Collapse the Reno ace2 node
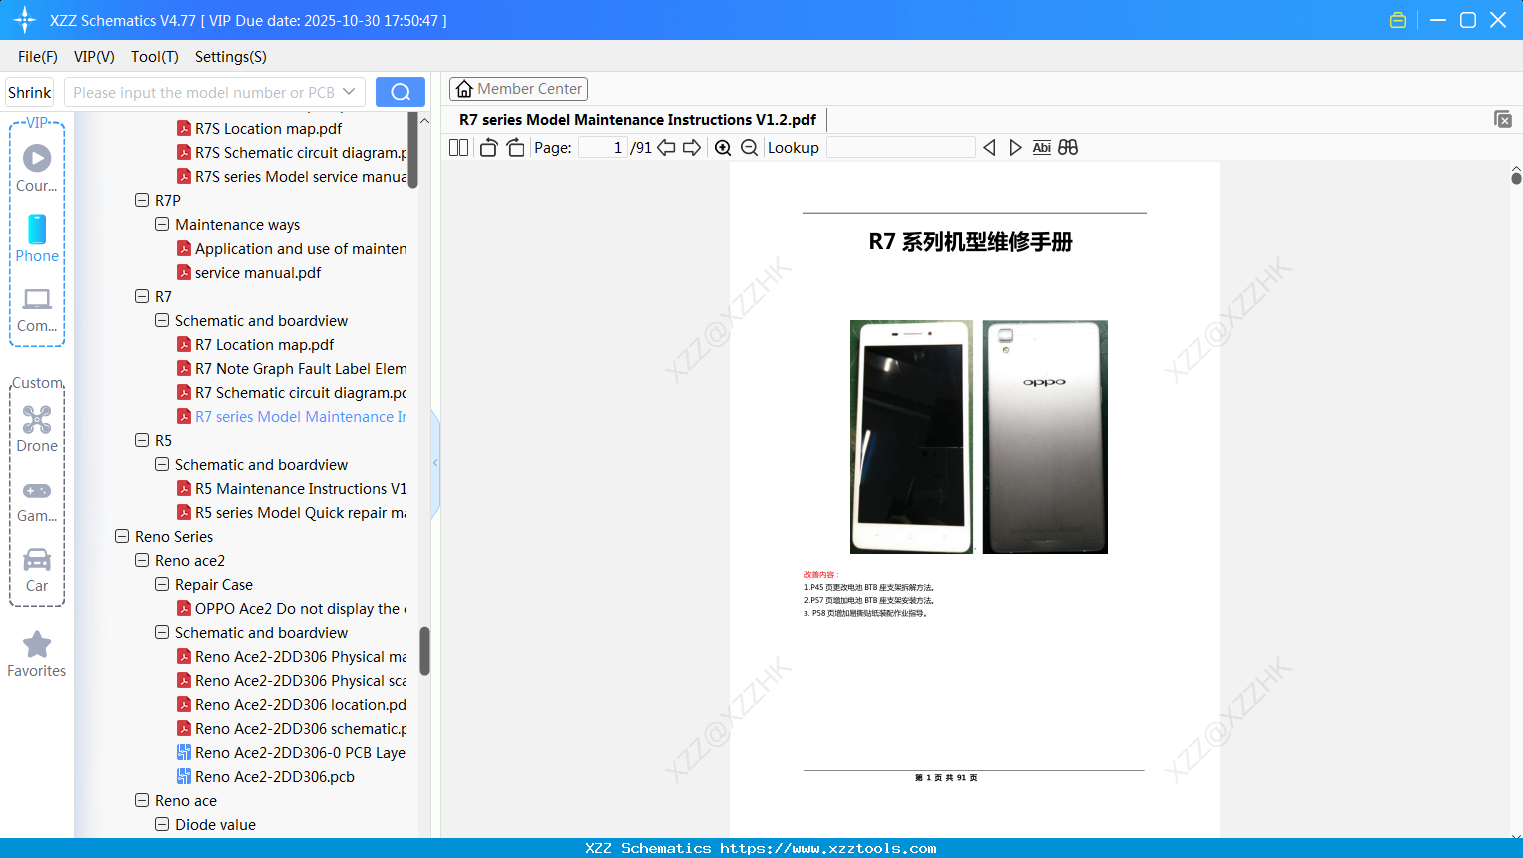 point(142,560)
